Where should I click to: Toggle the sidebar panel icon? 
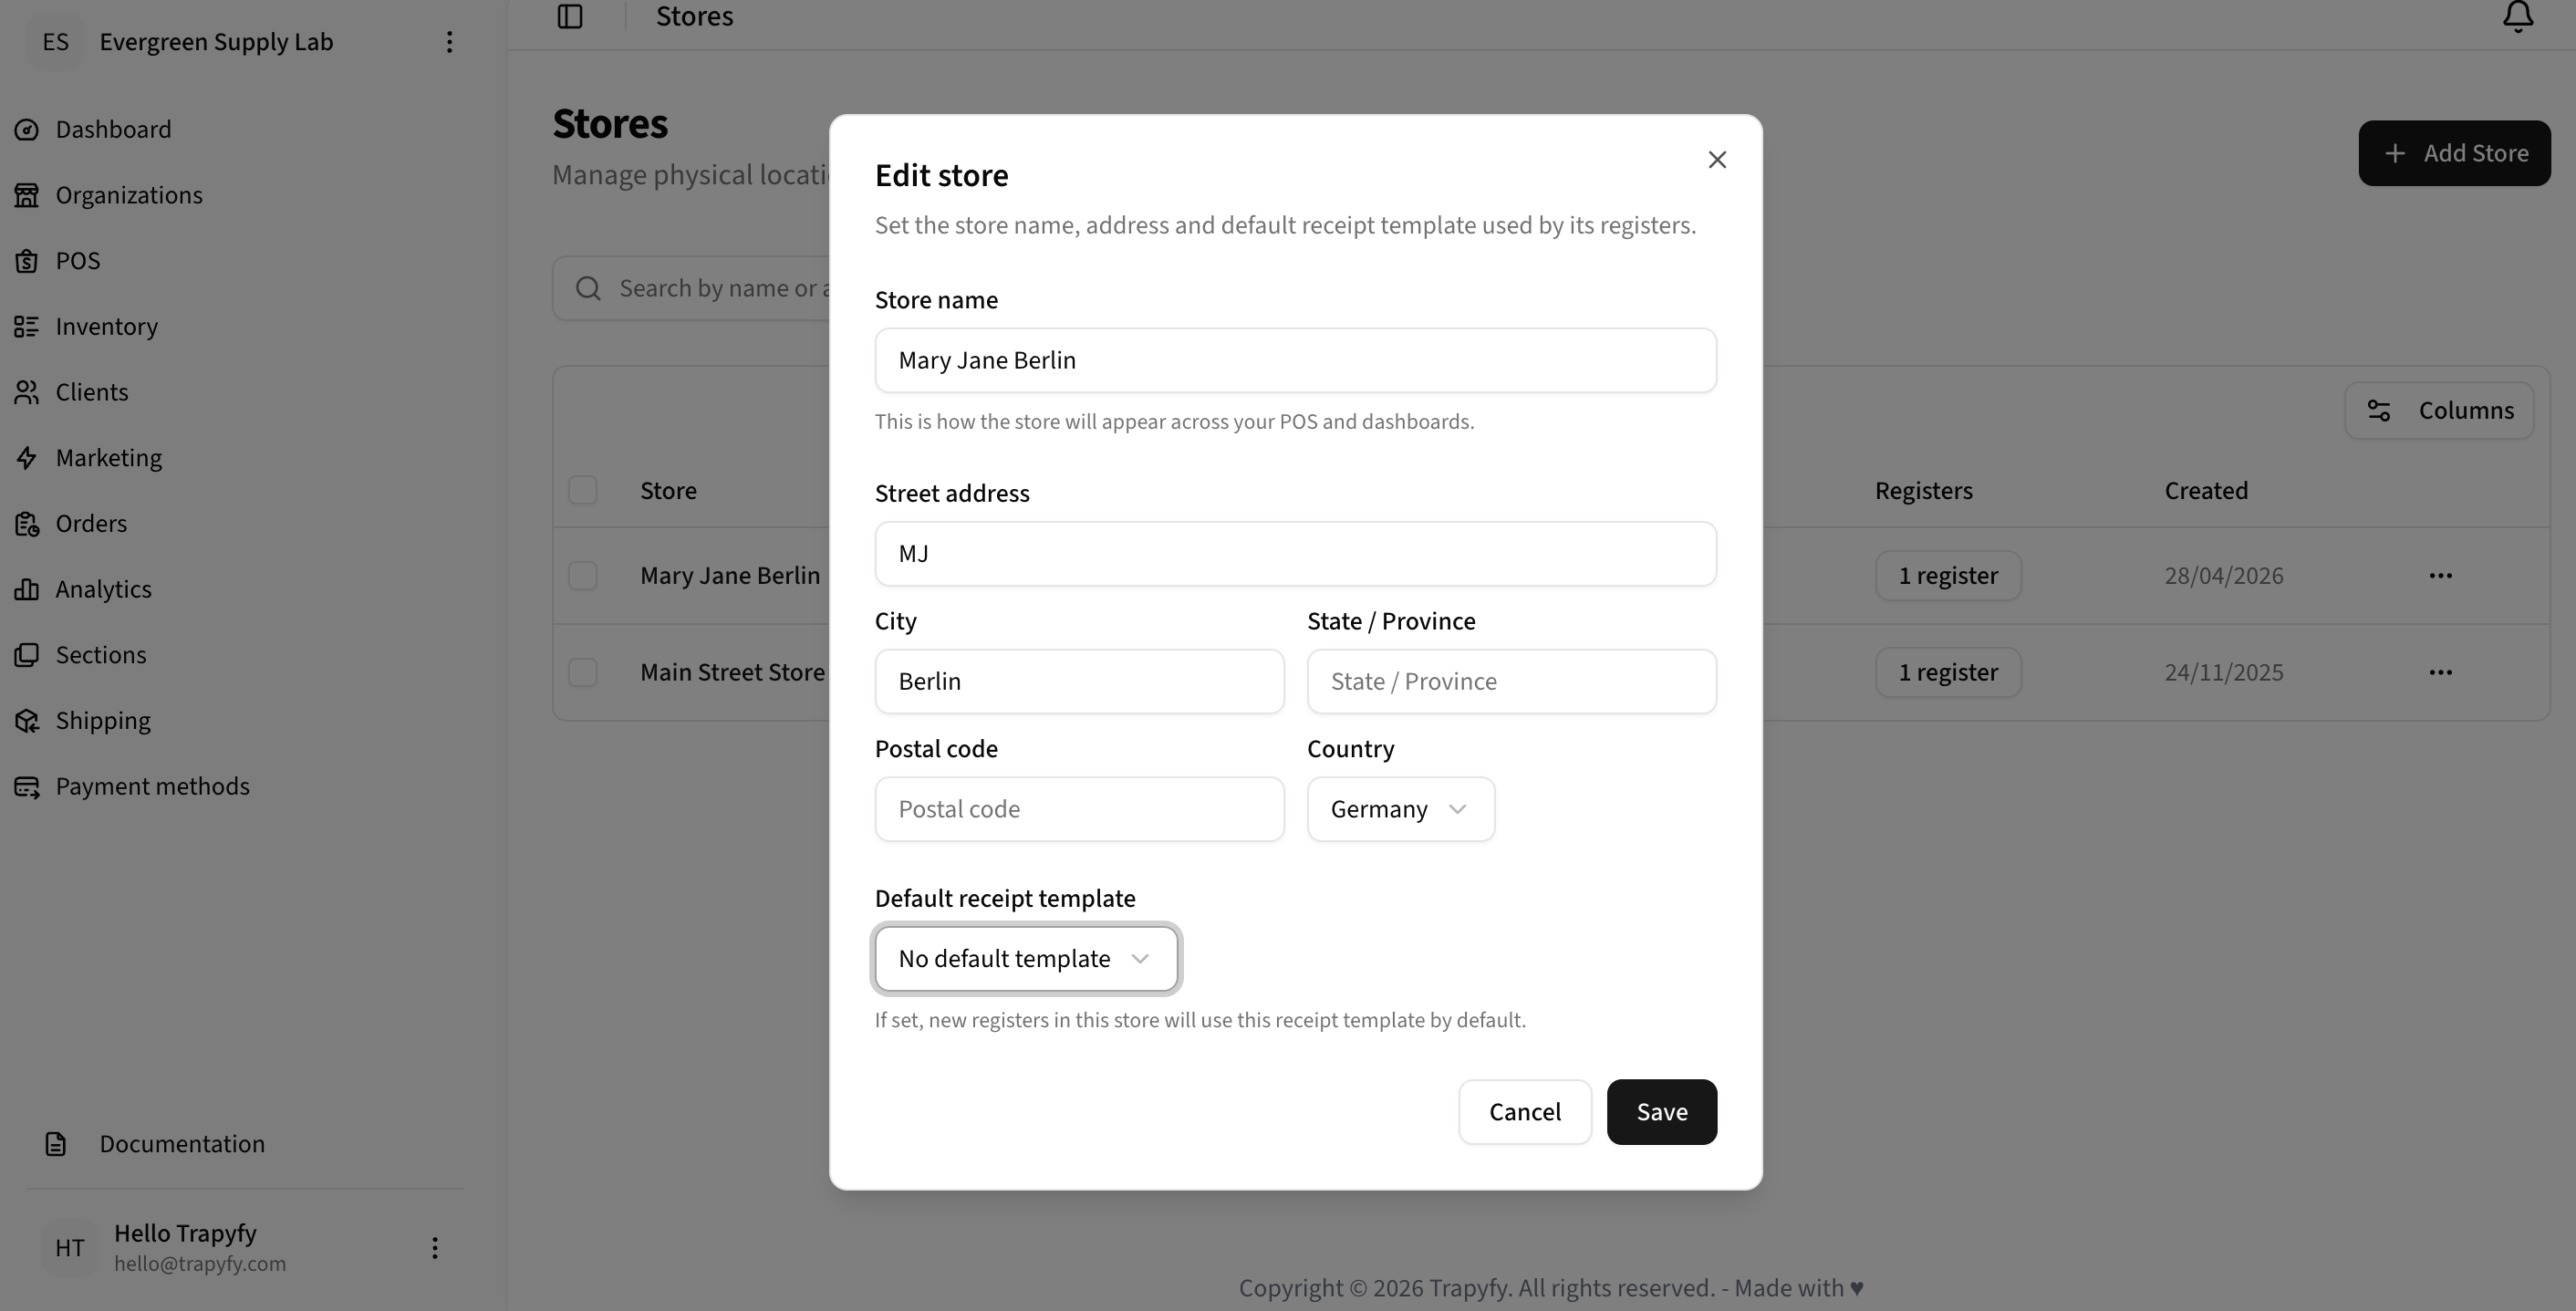[x=570, y=16]
